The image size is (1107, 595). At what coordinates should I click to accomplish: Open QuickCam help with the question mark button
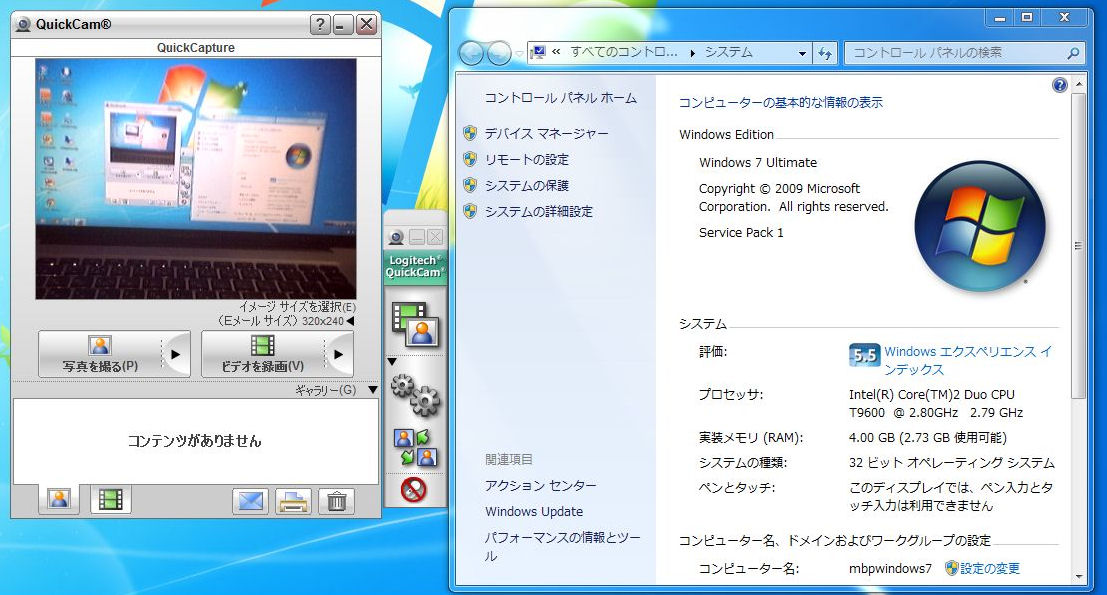320,25
